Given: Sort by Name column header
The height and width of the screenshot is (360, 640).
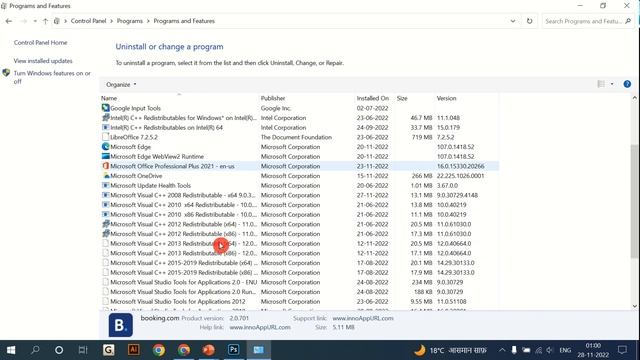Looking at the screenshot, I should [109, 98].
